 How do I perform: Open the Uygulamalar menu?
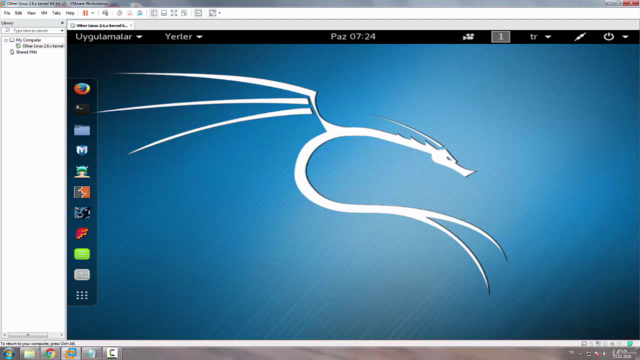pos(109,37)
